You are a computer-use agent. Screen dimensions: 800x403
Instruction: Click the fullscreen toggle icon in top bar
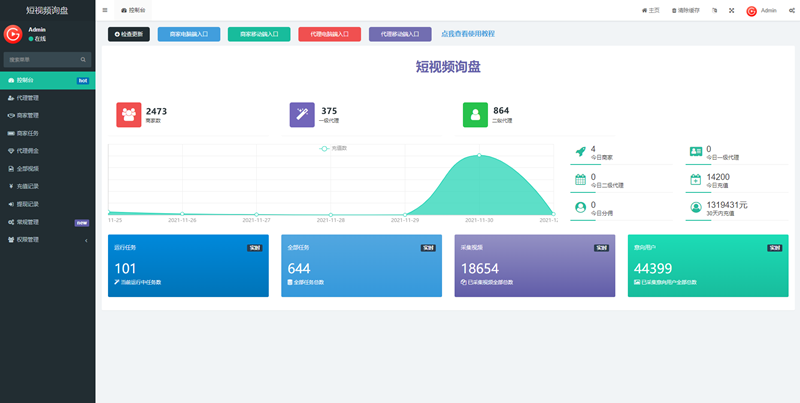[x=731, y=10]
